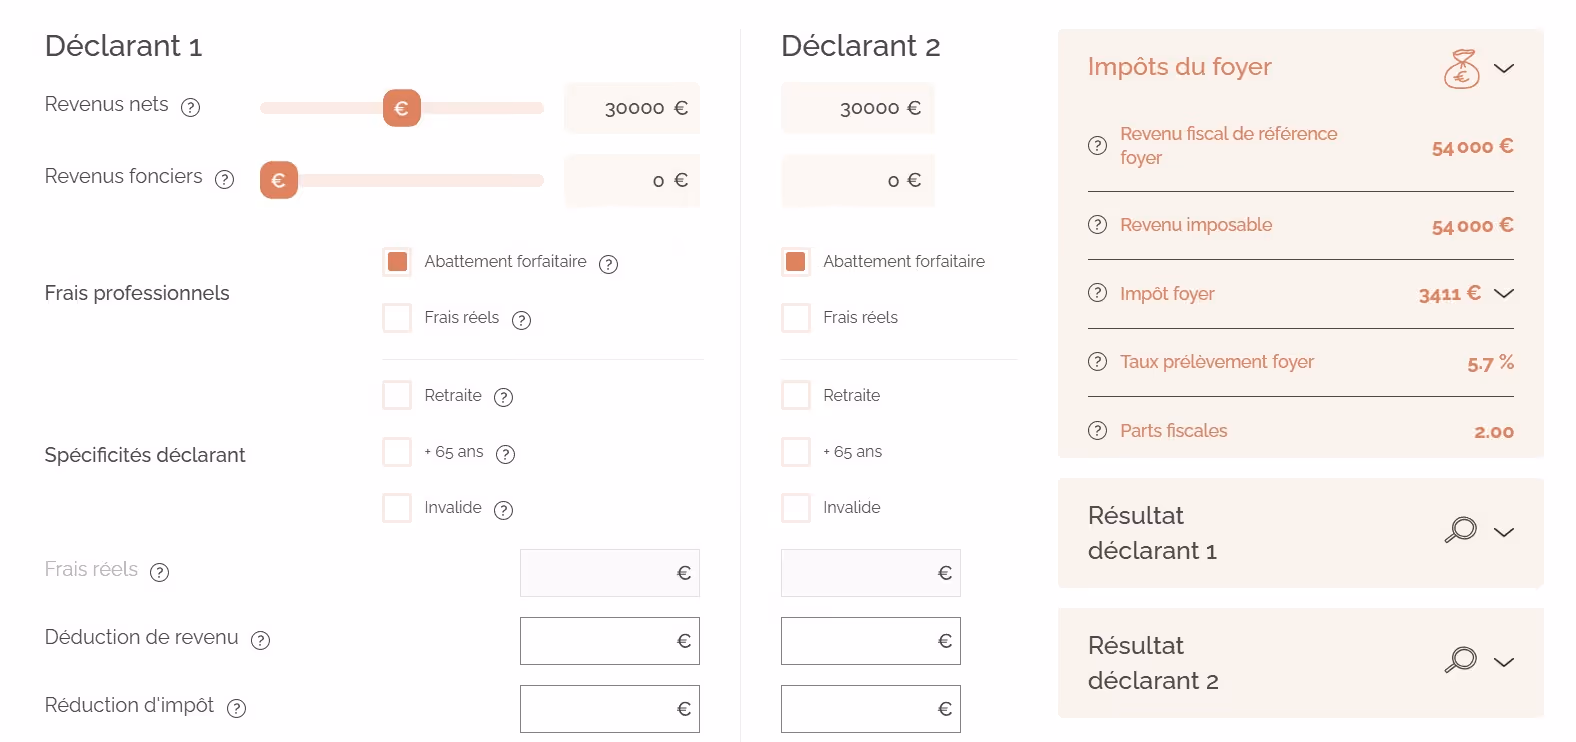Click the money bag icon in Impôts du foyer
The width and height of the screenshot is (1576, 742).
pos(1461,68)
